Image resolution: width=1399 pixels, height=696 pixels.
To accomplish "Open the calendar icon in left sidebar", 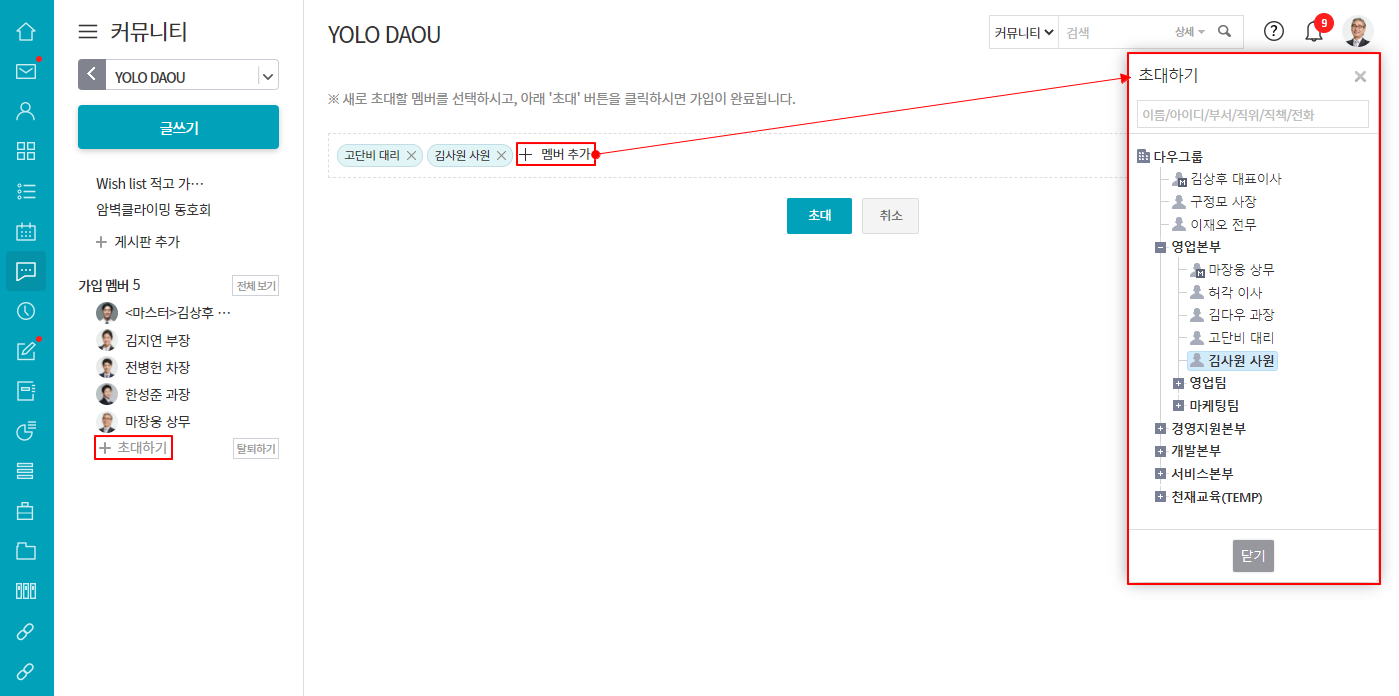I will pos(26,231).
